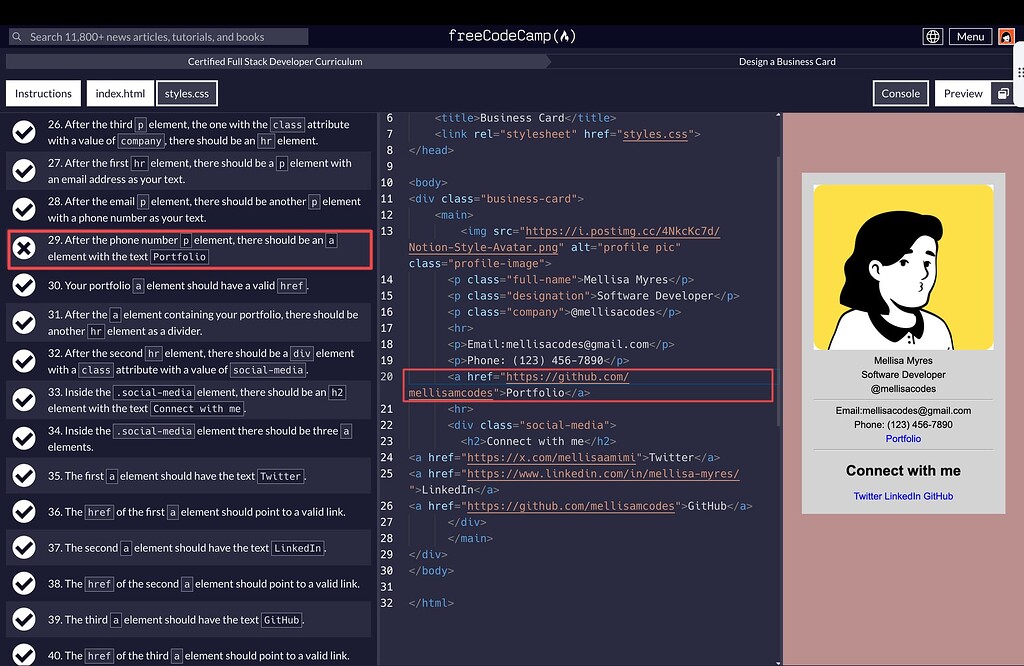Click the magnifier icon in the search bar

tap(16, 35)
